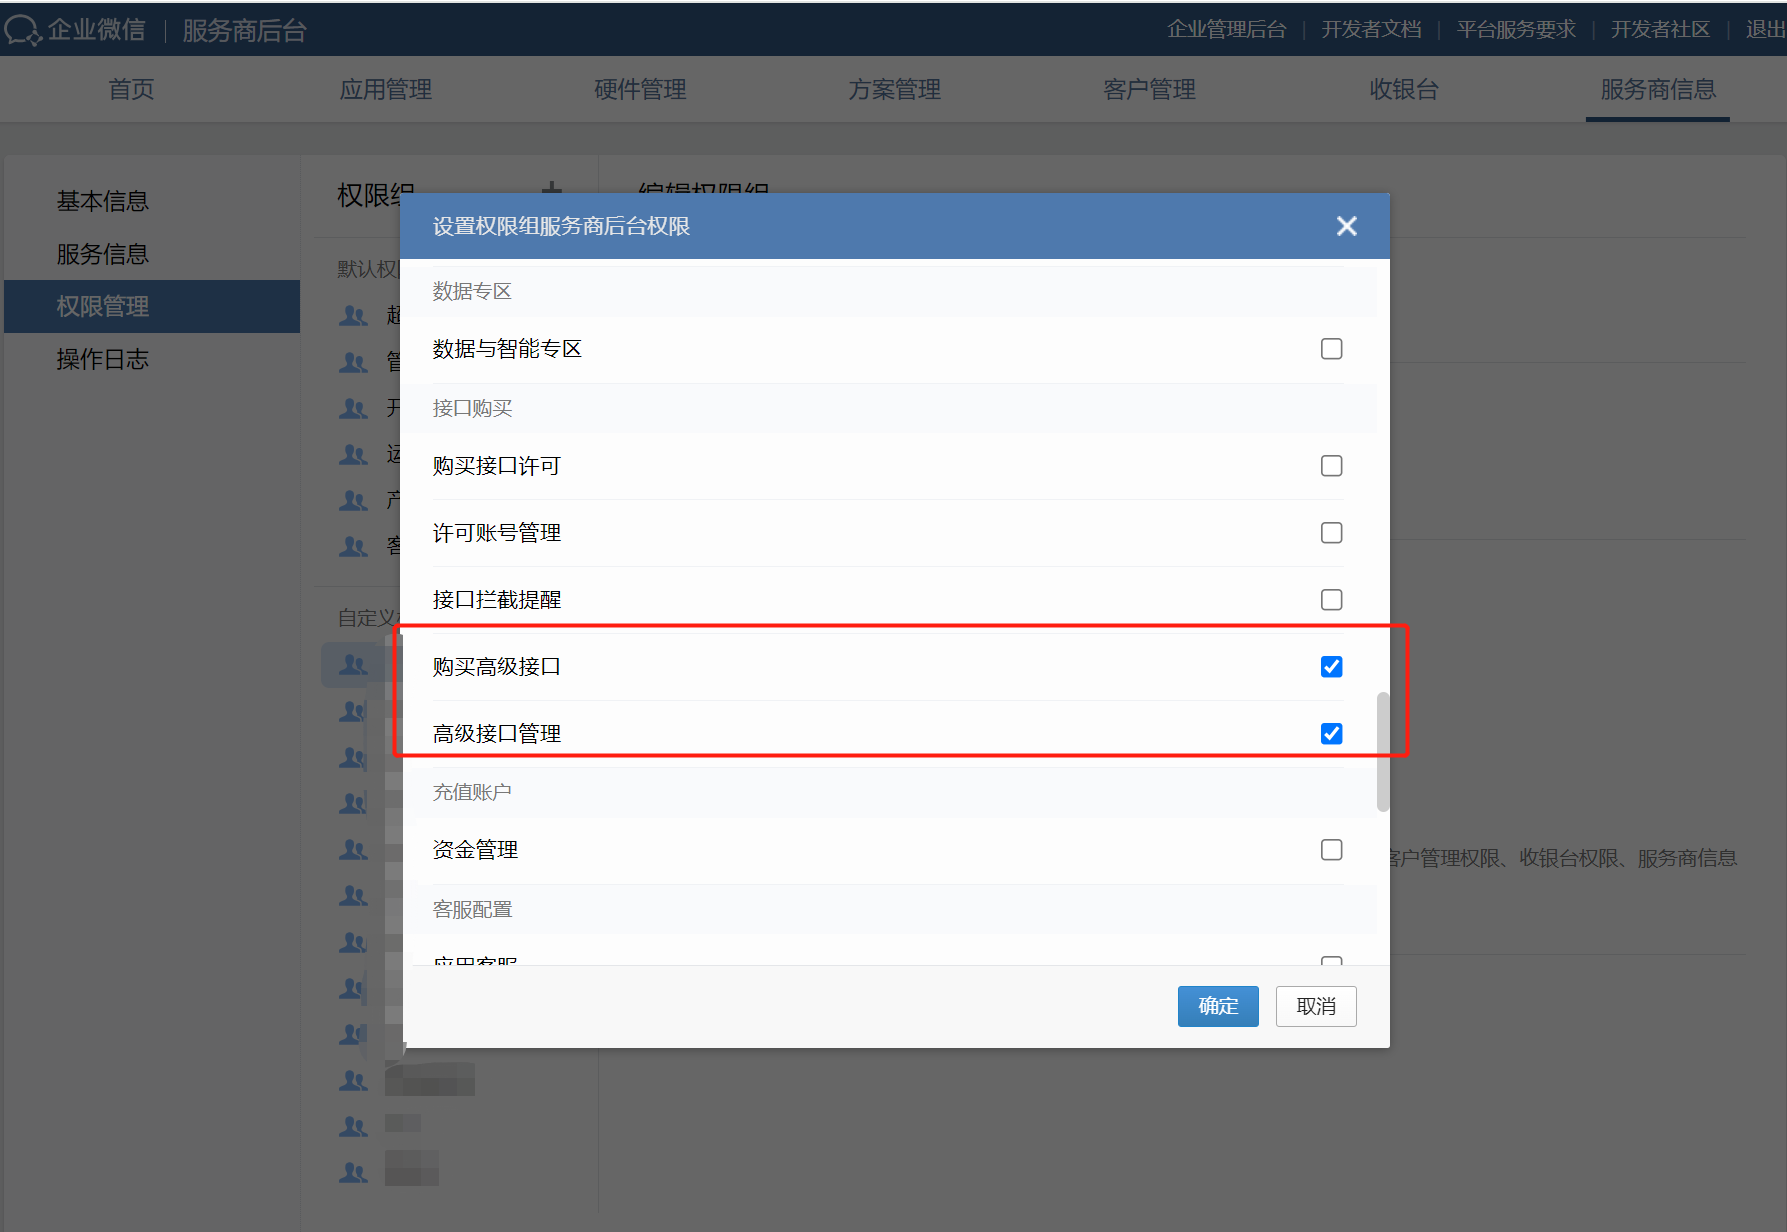Switch to the 客户管理 tab
Screen dimensions: 1787x1232
pos(1149,90)
